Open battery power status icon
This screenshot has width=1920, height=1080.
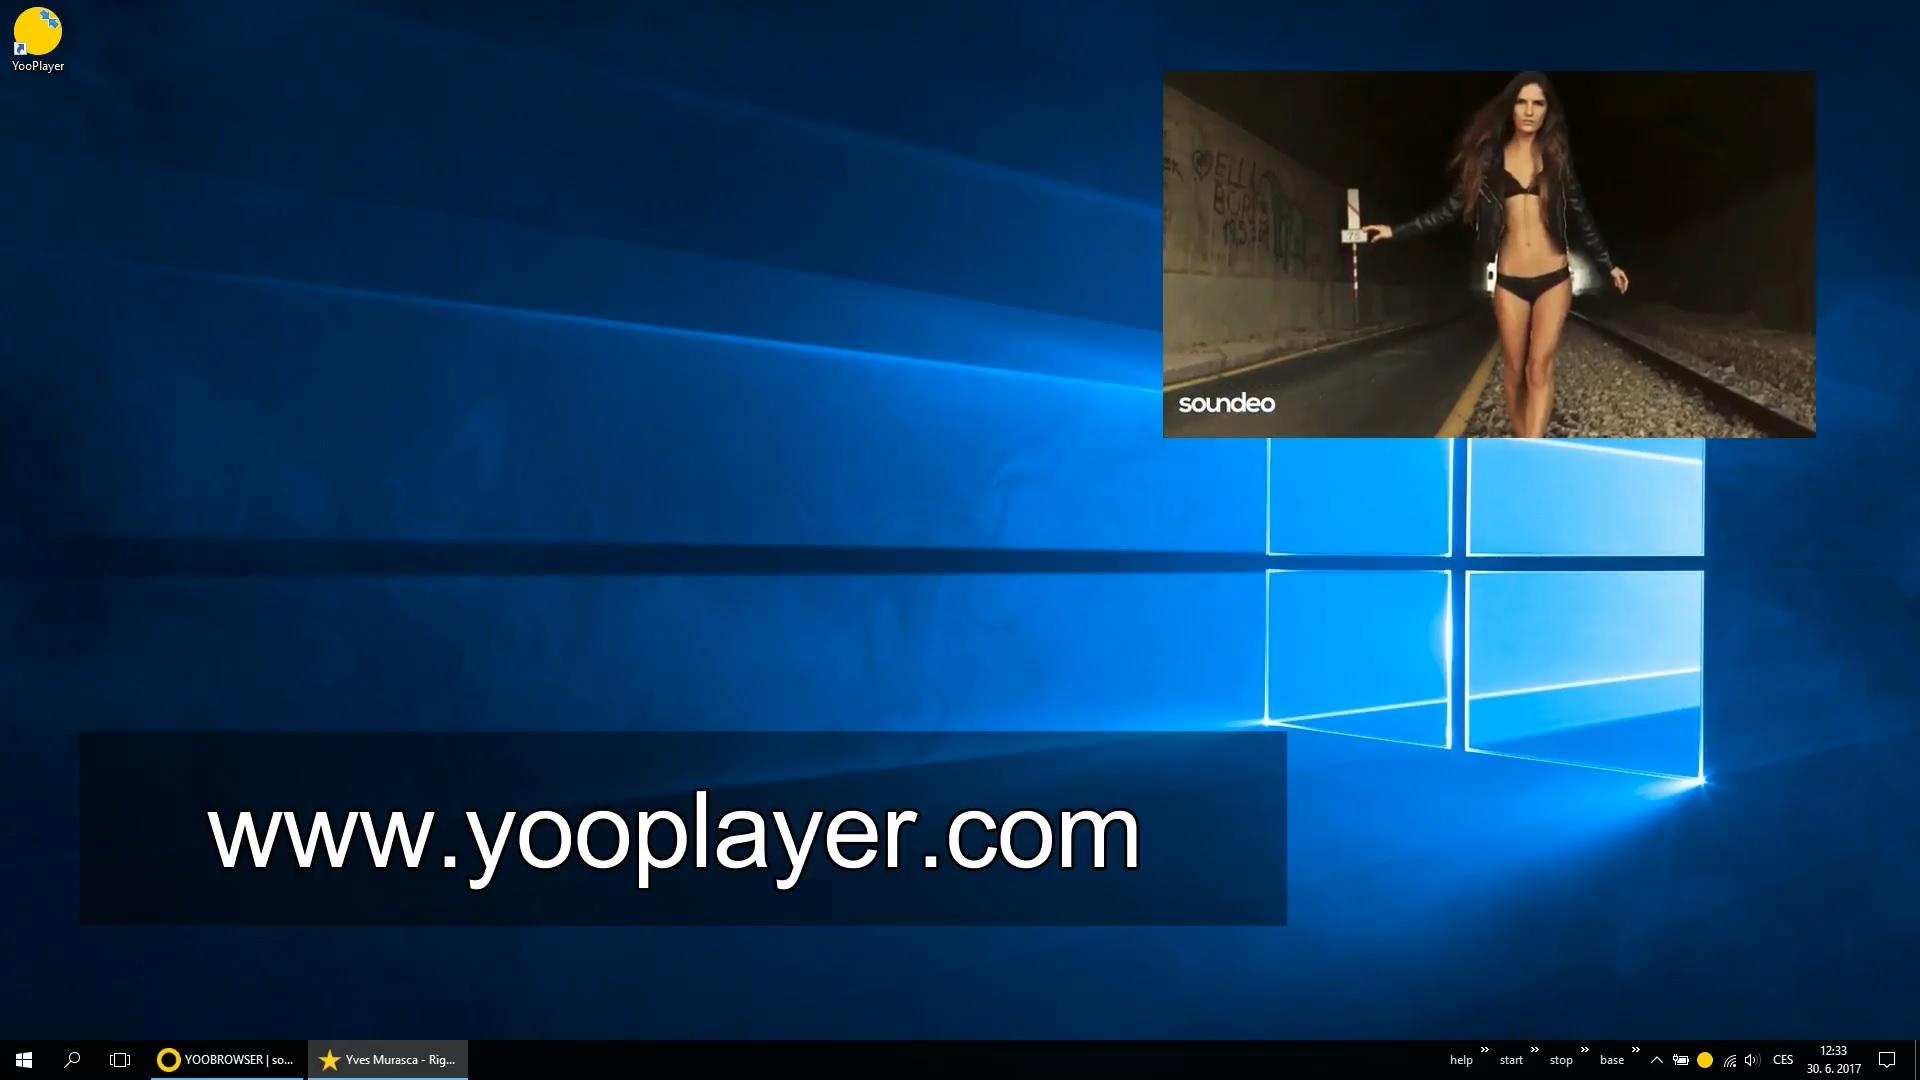1681,1060
